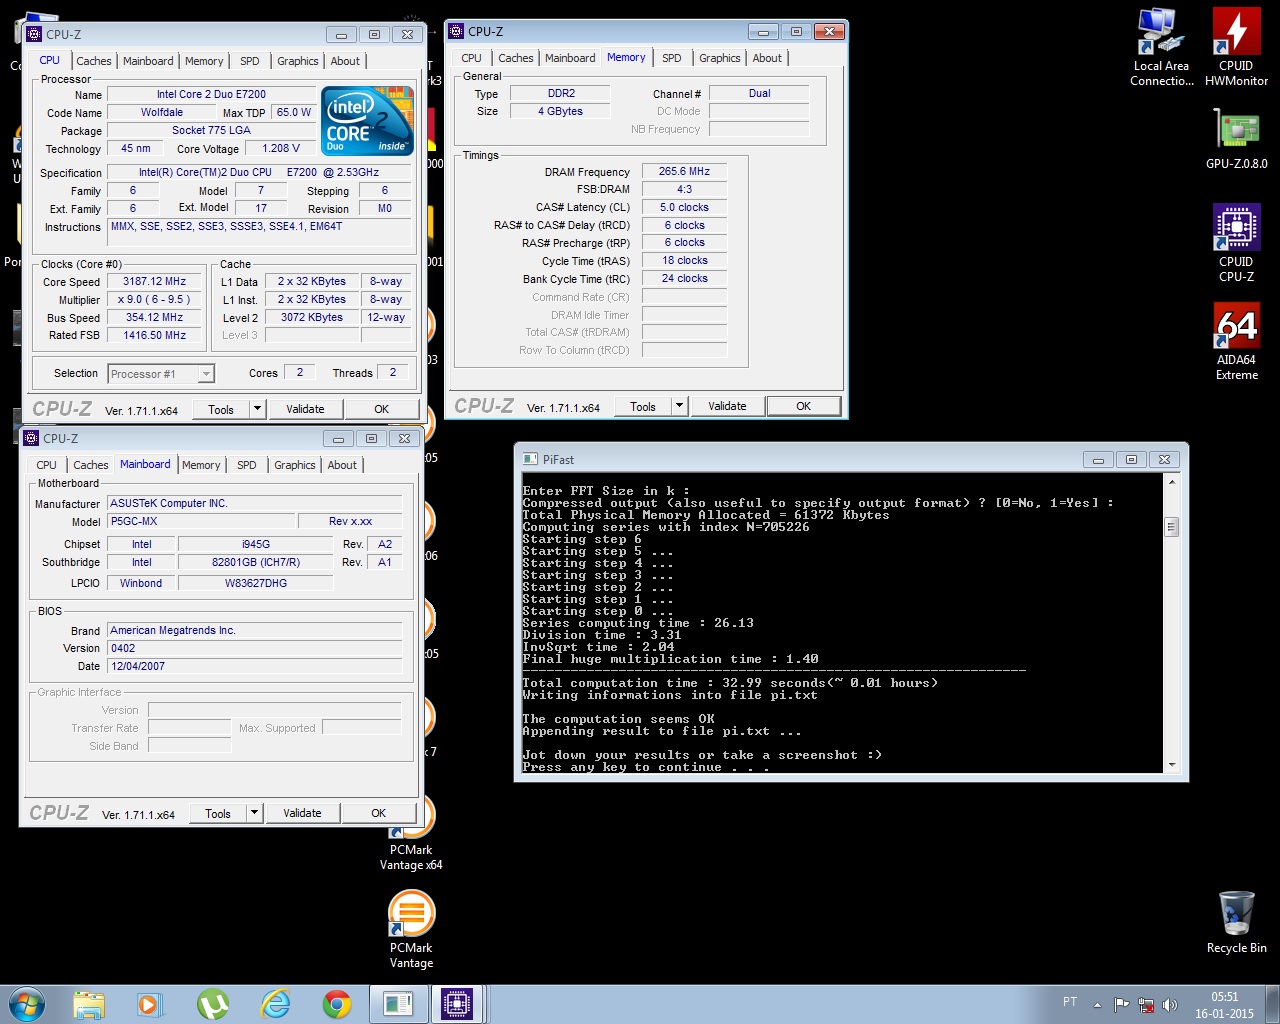This screenshot has height=1024, width=1280.
Task: Click the PiFast scrollbar down arrow
Action: 1172,765
